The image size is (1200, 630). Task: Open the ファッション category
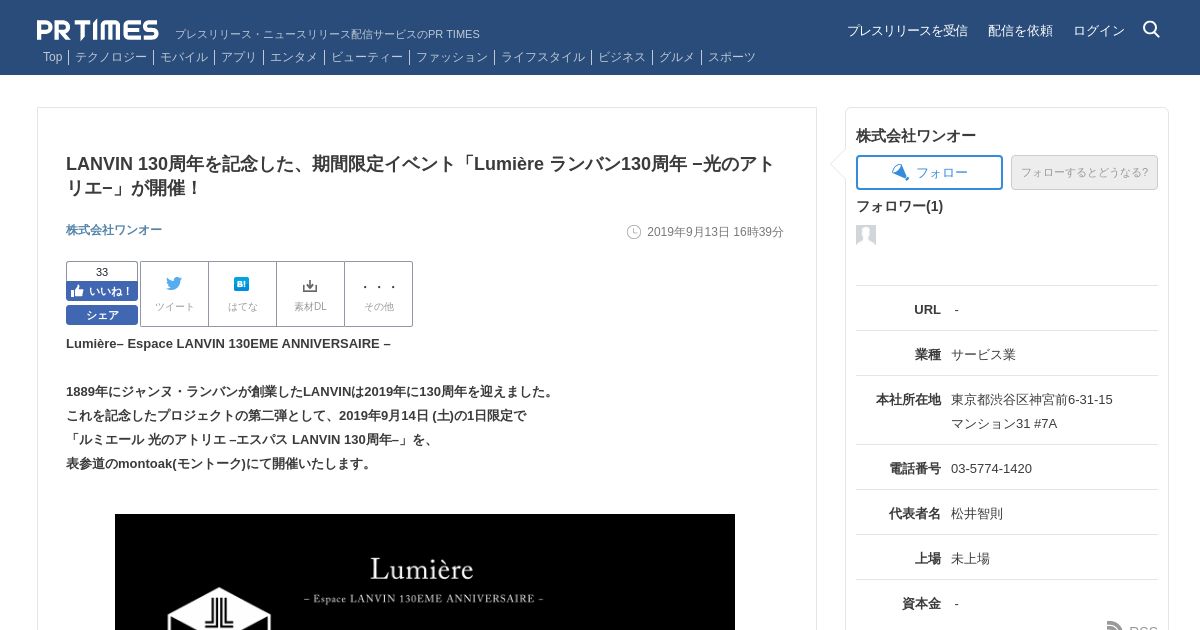(x=452, y=57)
